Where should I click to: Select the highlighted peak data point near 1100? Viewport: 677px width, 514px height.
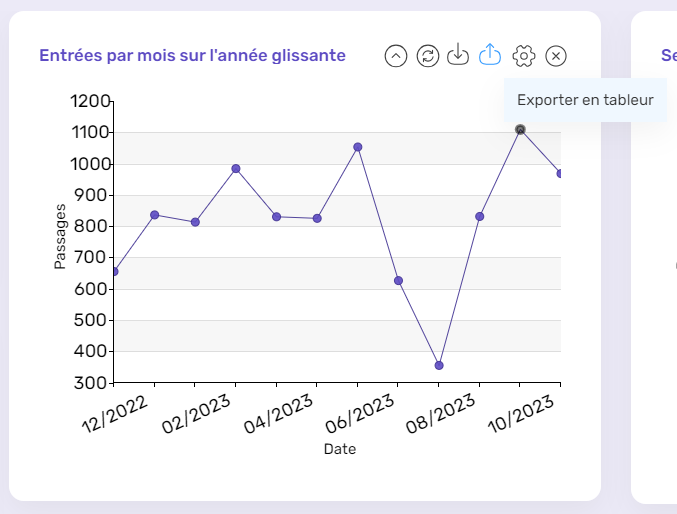520,130
